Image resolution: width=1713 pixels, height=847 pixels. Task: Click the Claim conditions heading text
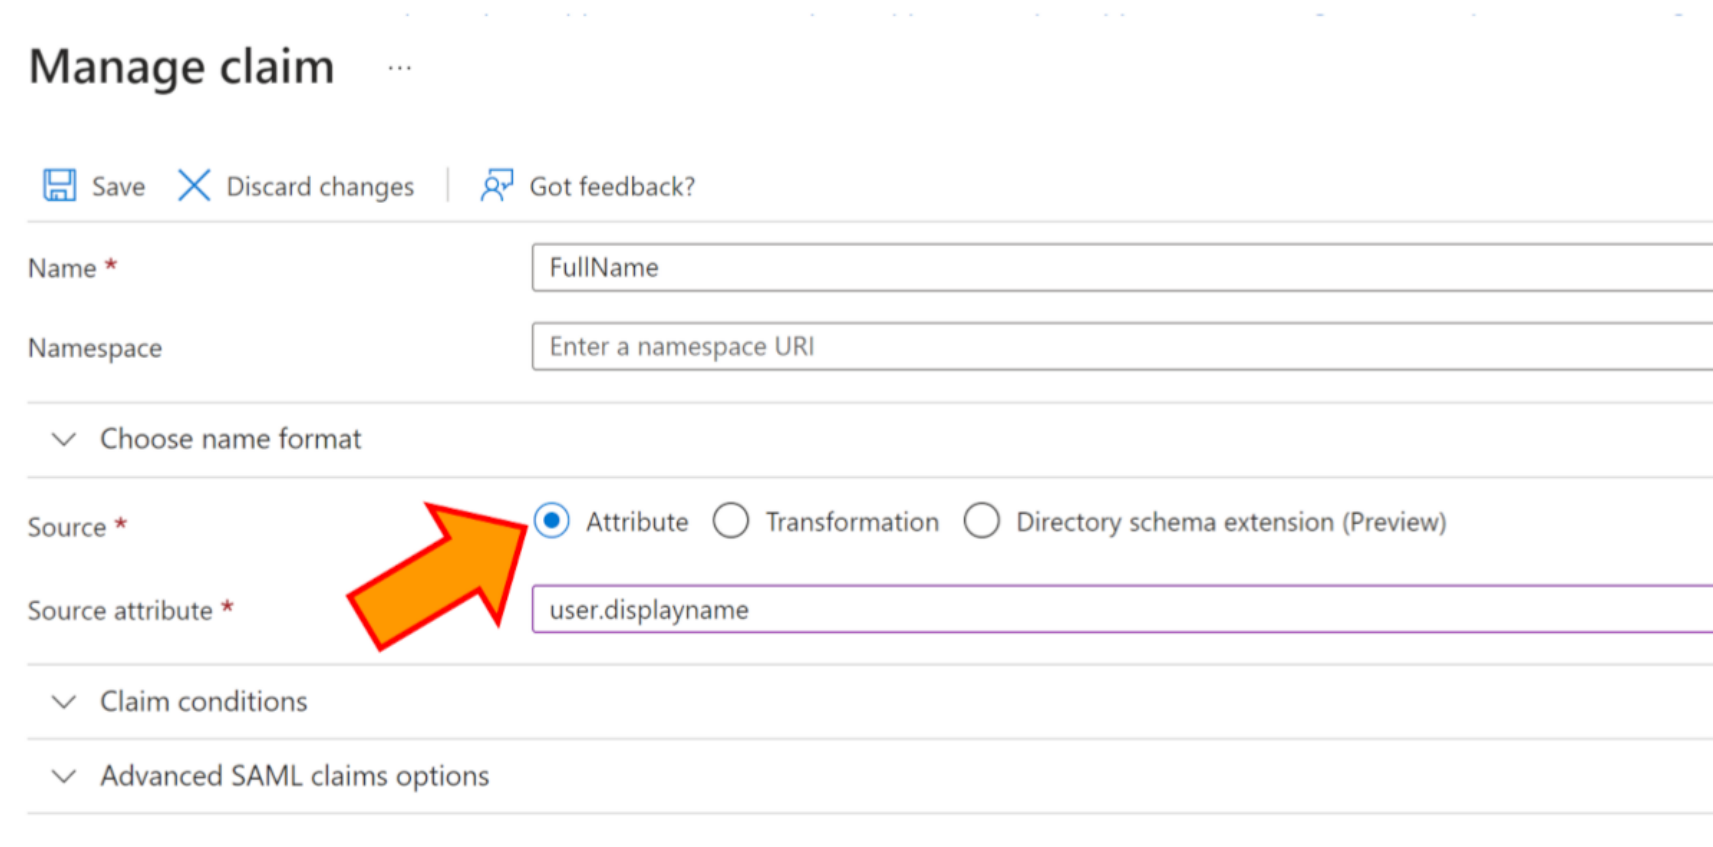pyautogui.click(x=204, y=702)
